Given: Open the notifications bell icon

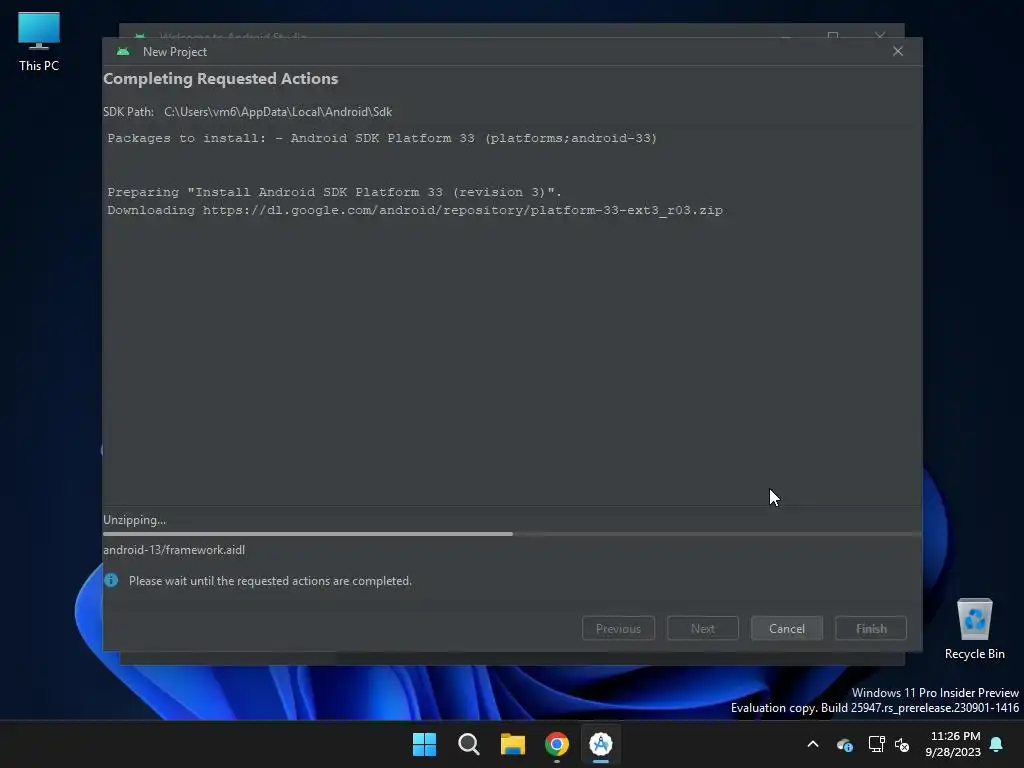Looking at the screenshot, I should point(997,744).
